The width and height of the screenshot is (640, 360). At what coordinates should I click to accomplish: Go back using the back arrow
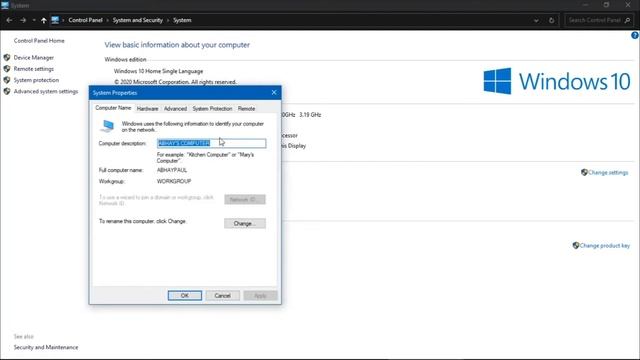coord(9,20)
